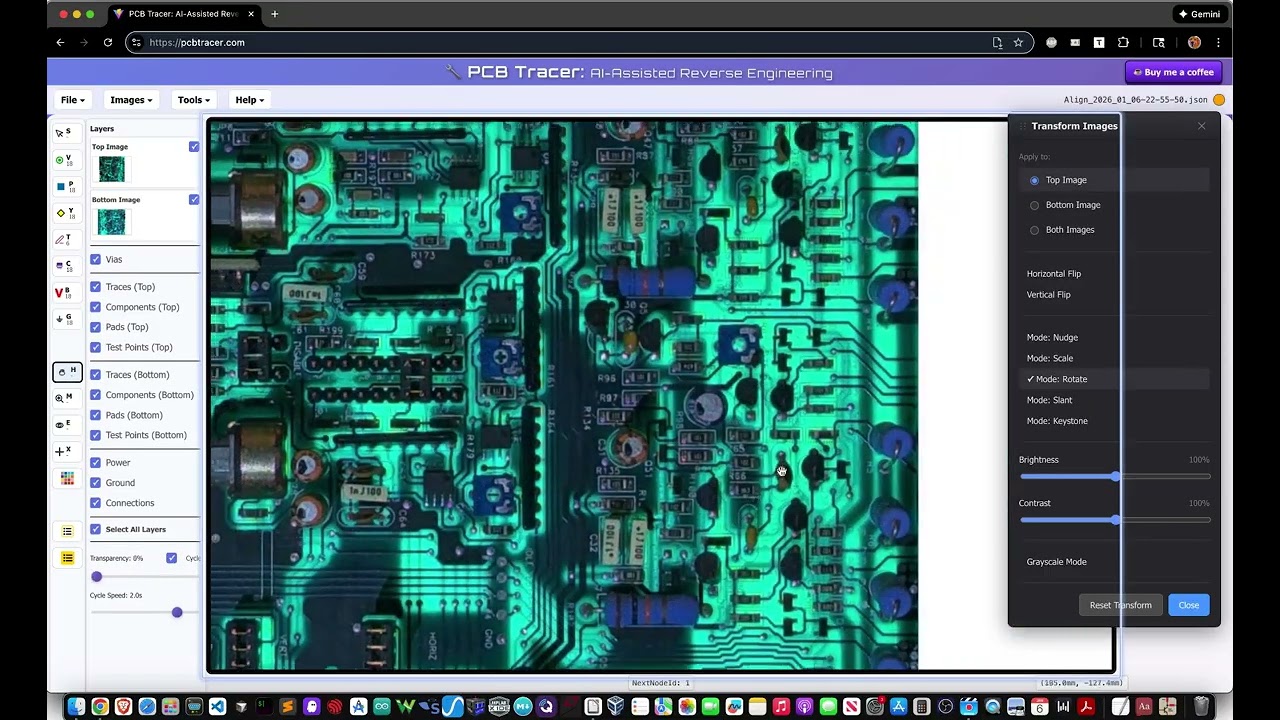Select the Trace drawing pencil tool (T)
The width and height of the screenshot is (1280, 720).
pos(66,240)
